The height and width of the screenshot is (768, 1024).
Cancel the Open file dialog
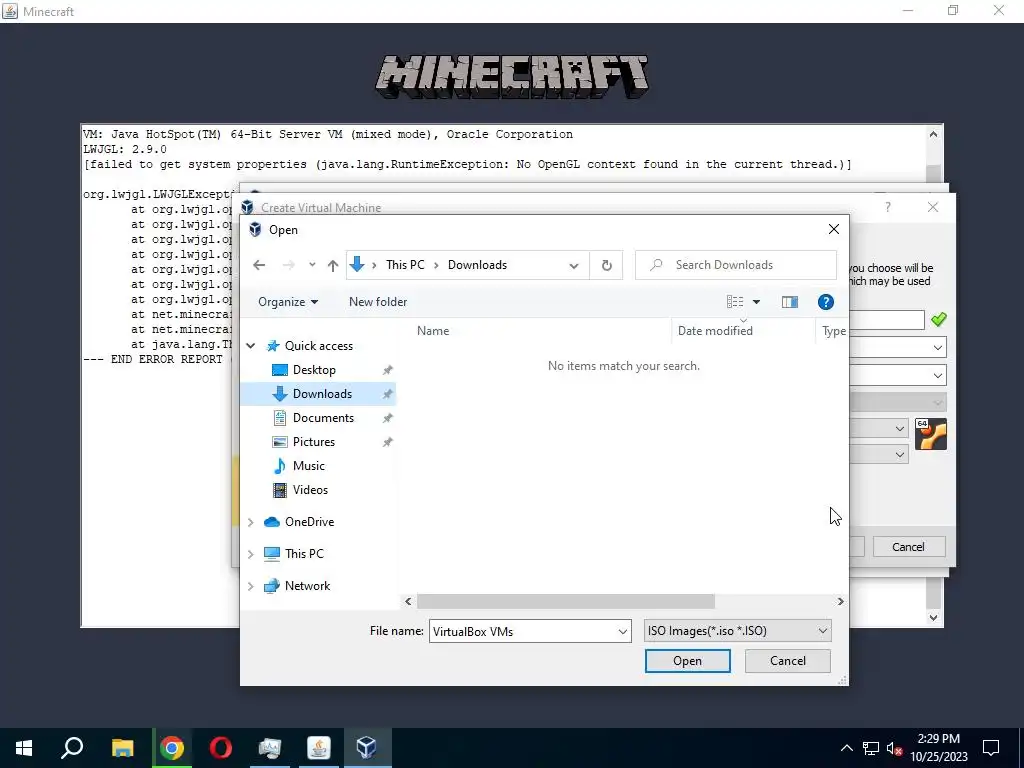point(788,661)
